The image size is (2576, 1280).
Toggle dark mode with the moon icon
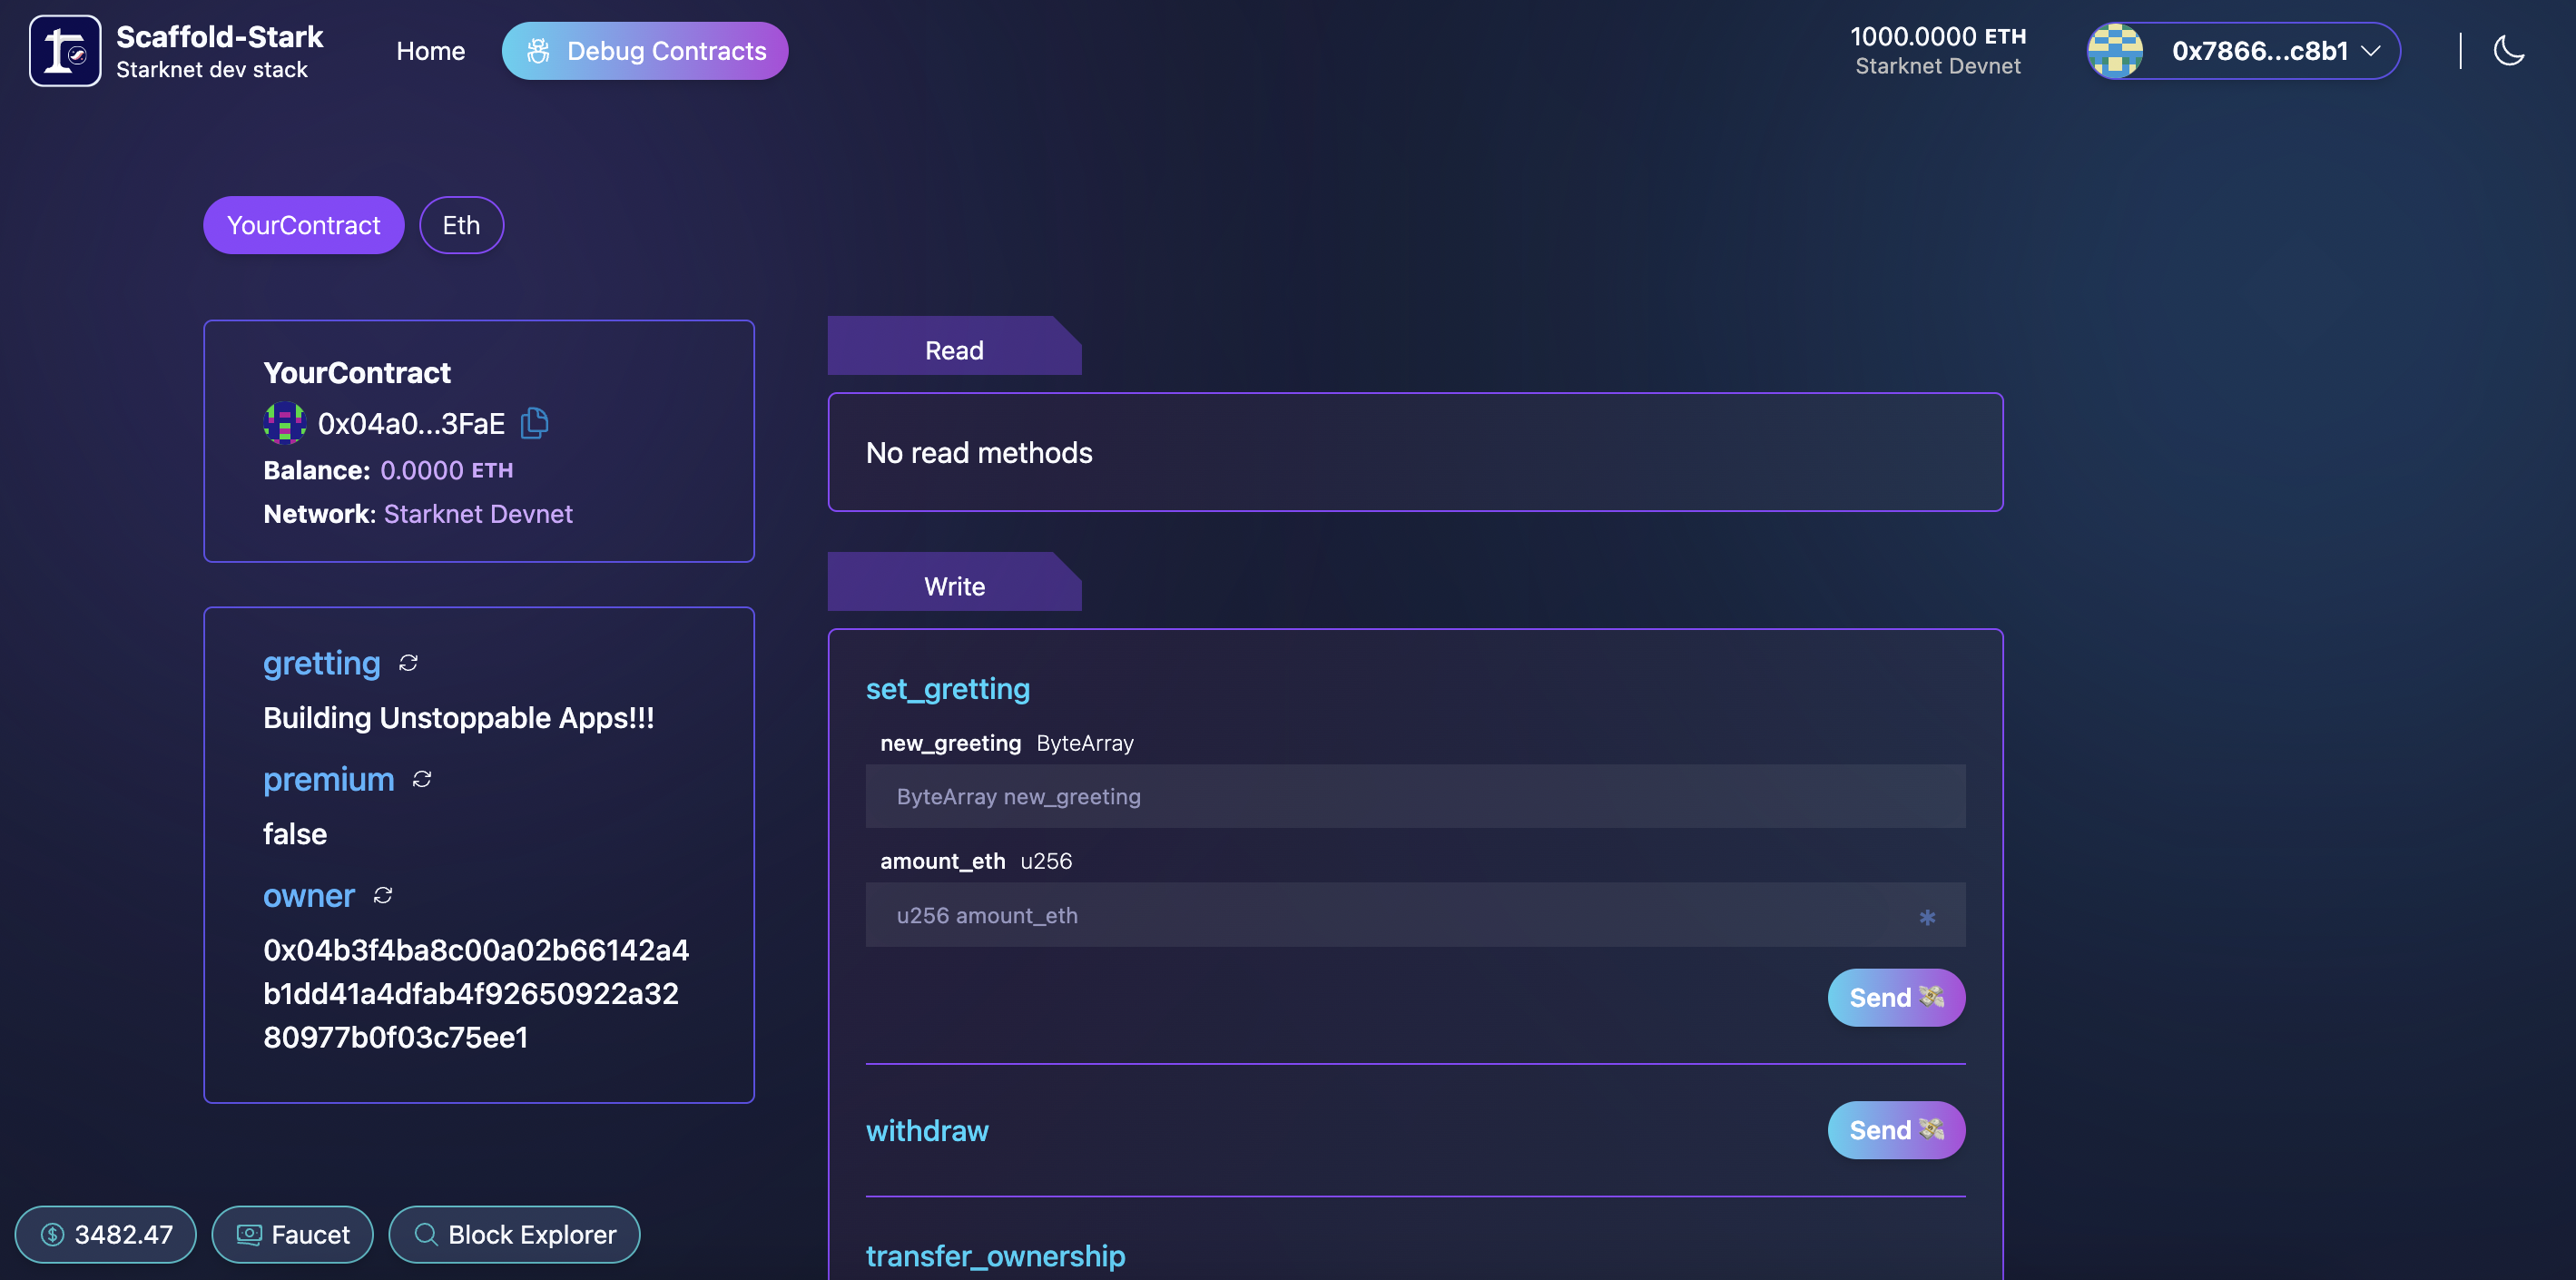click(2508, 51)
